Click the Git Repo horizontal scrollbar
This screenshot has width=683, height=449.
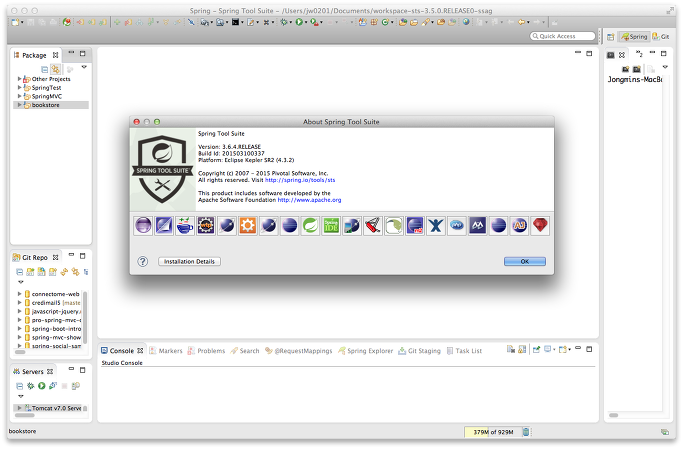[x=20, y=352]
